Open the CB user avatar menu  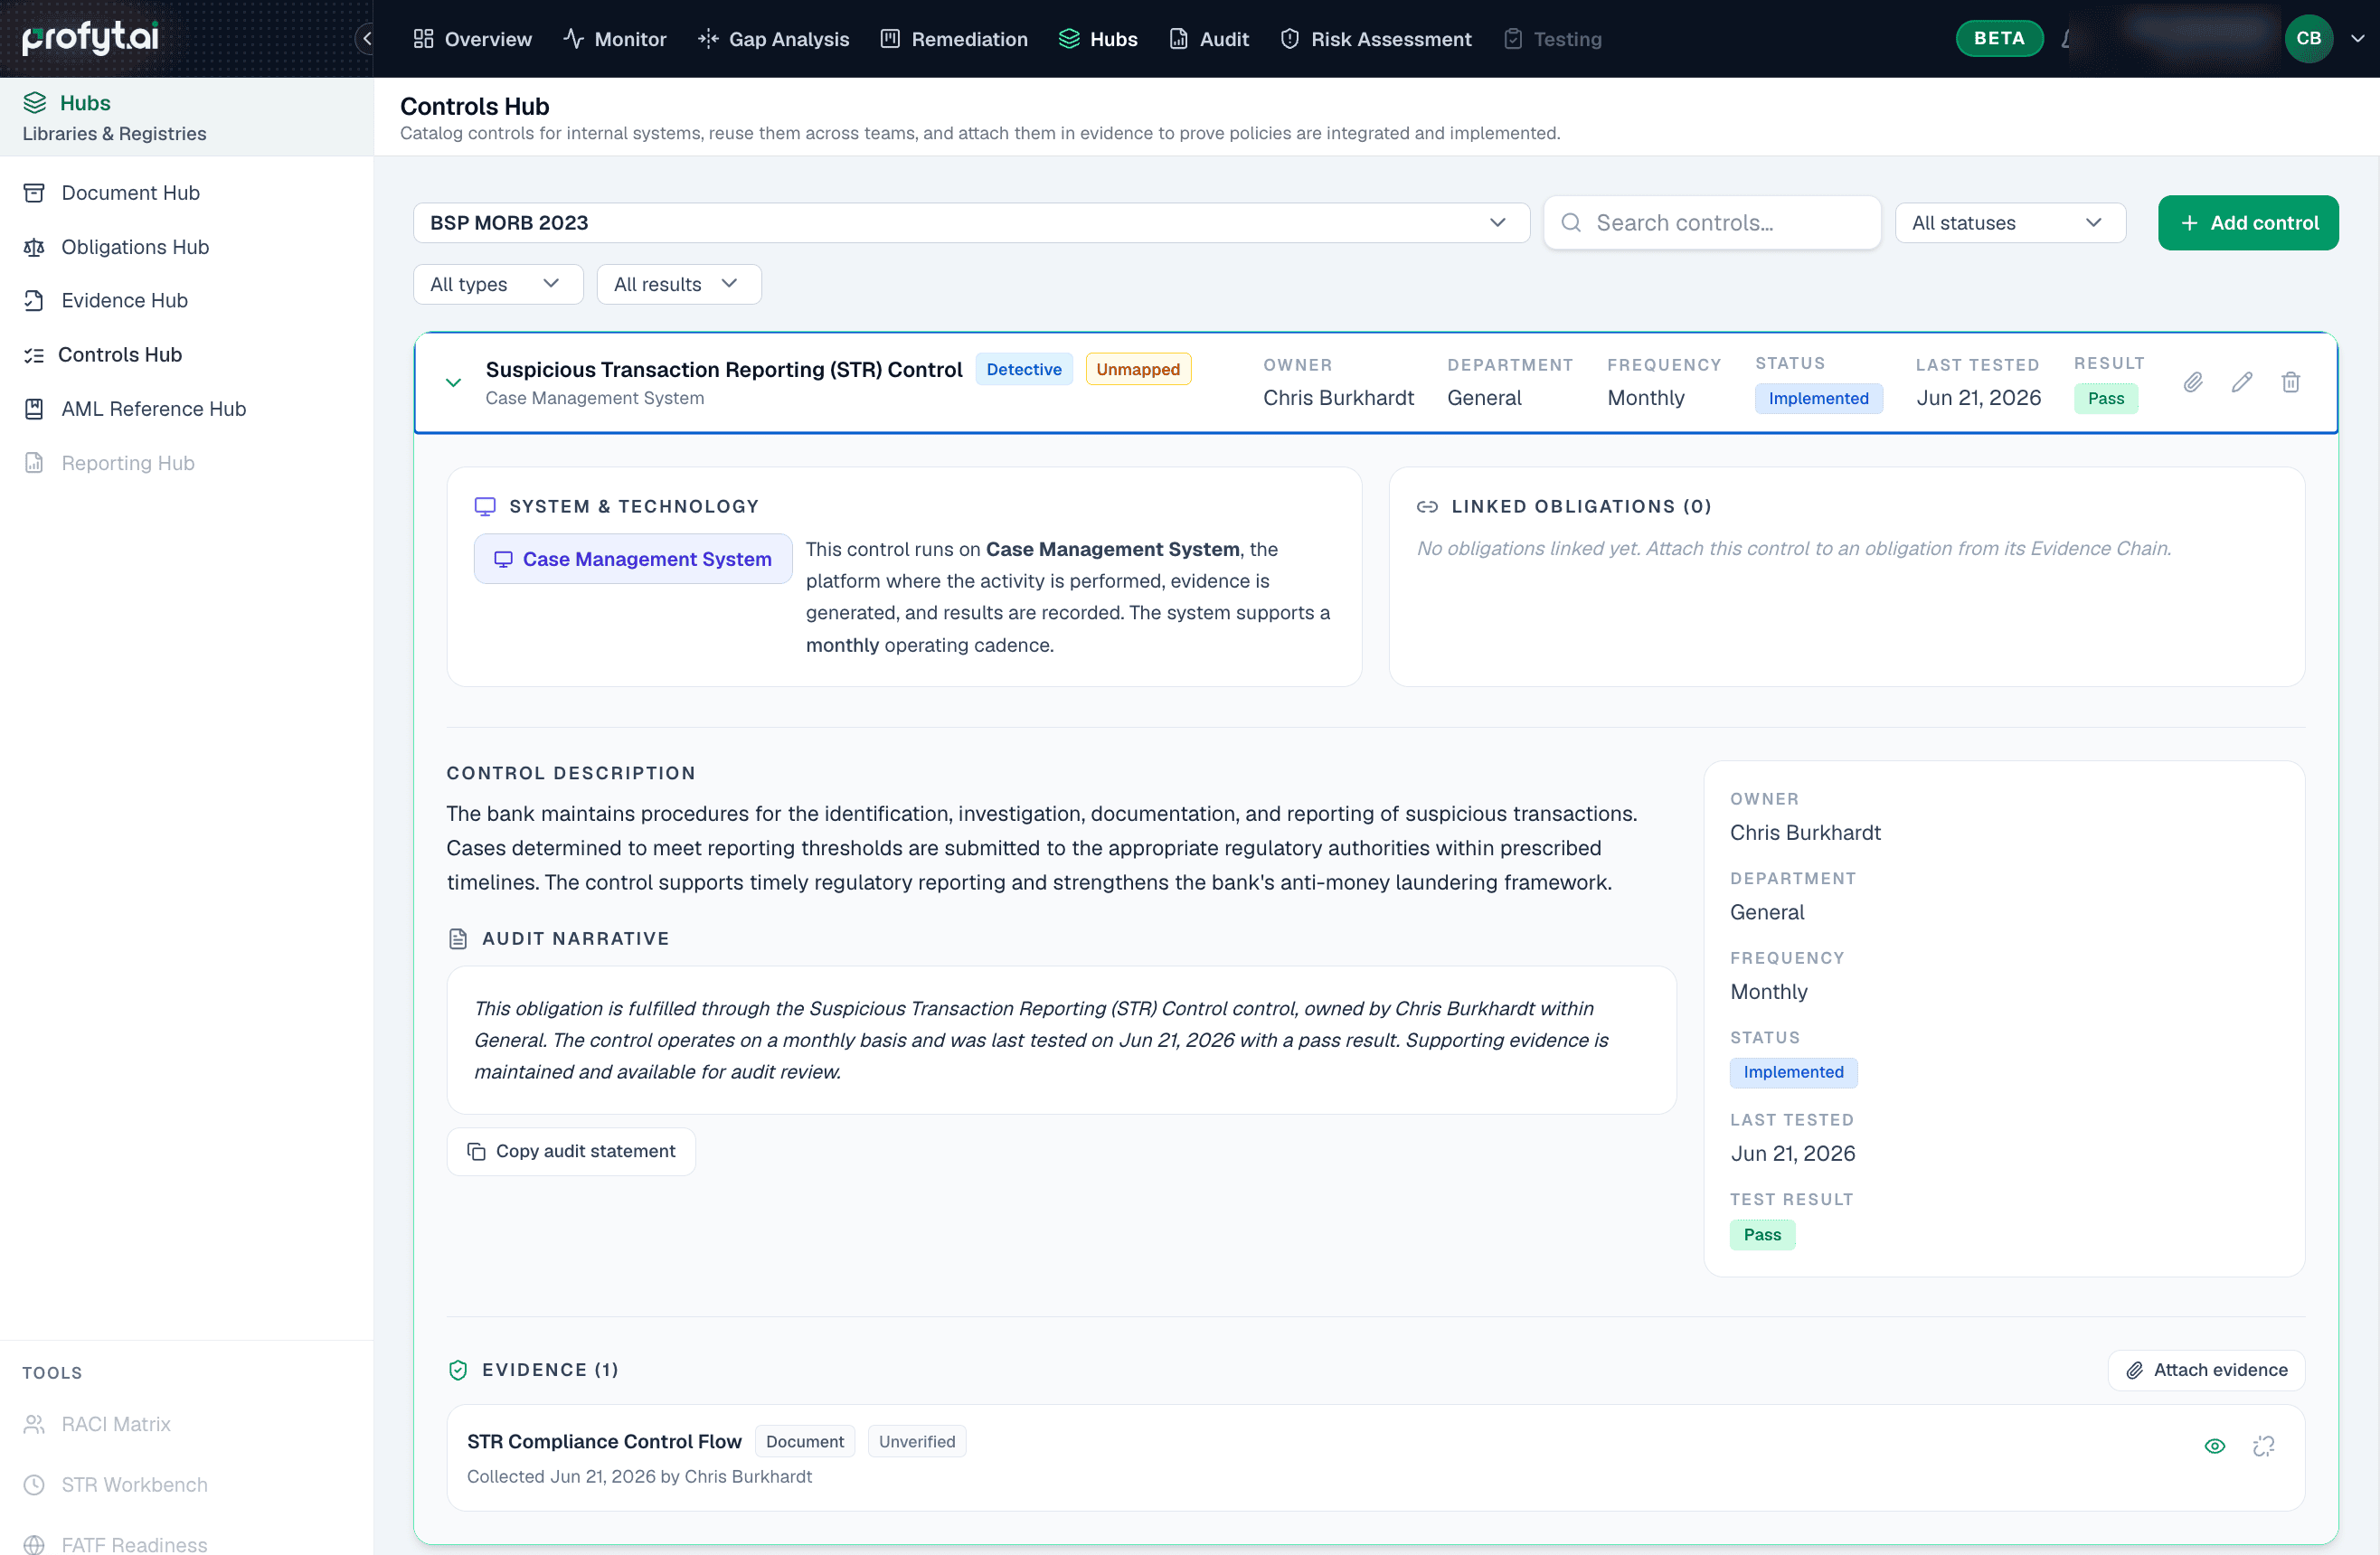[2308, 38]
